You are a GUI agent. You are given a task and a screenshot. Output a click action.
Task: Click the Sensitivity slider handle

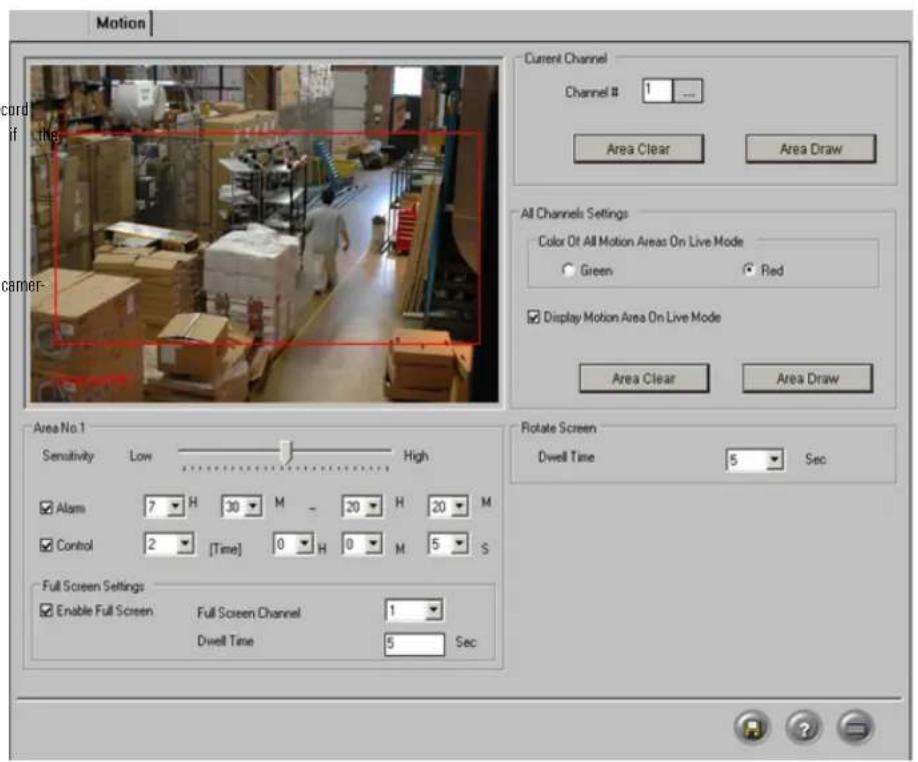coord(286,452)
